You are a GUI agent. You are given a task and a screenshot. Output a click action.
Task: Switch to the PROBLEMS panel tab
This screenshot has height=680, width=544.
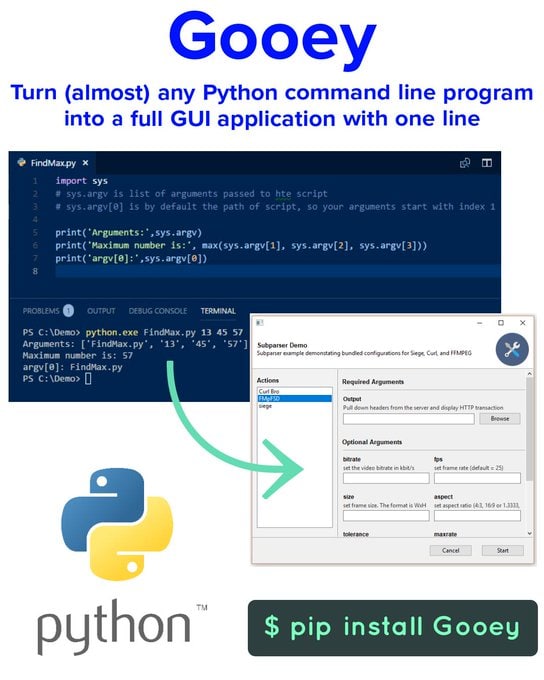coord(41,311)
